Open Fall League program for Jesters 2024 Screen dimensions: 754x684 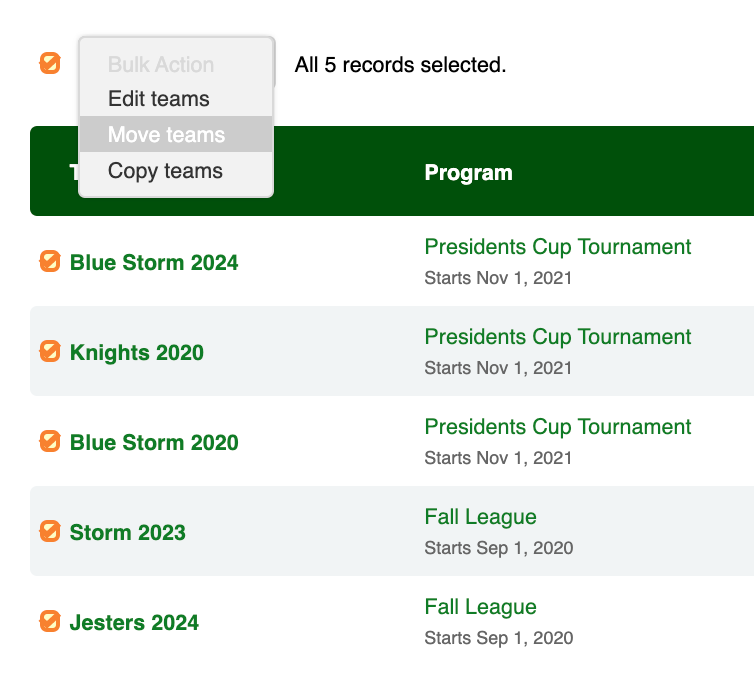click(480, 607)
